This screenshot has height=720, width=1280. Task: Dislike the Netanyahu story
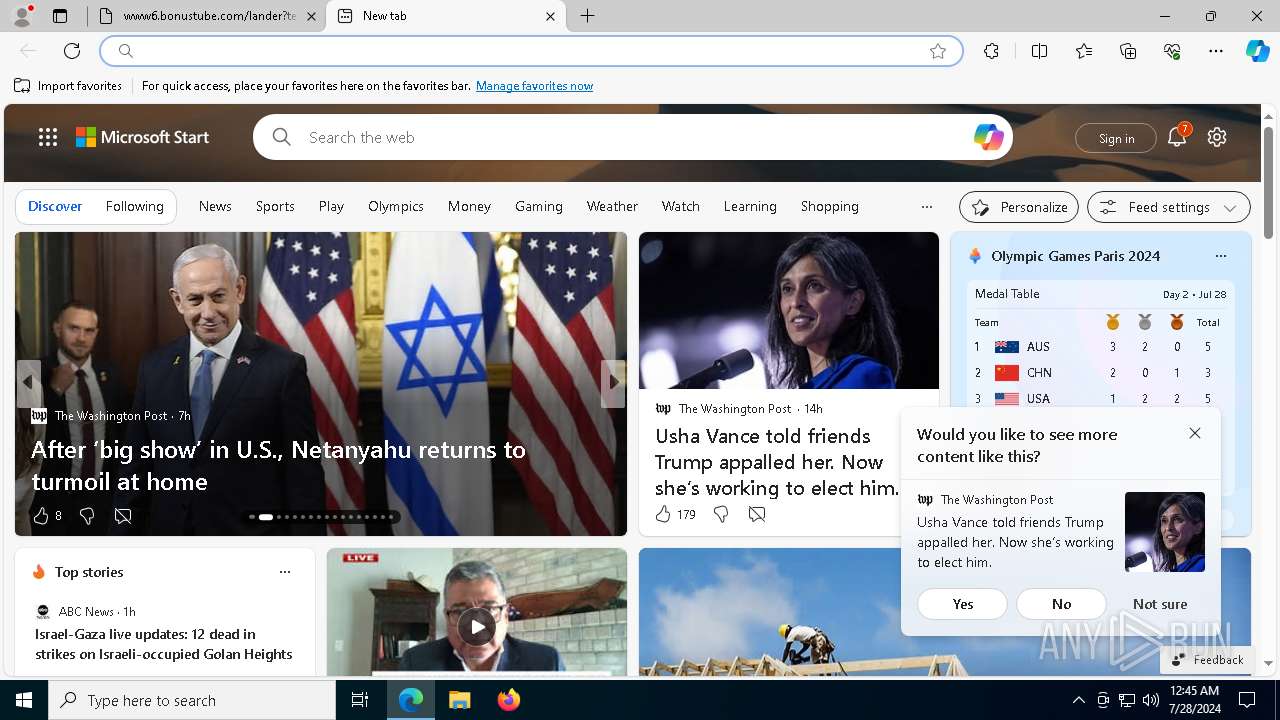(x=87, y=516)
